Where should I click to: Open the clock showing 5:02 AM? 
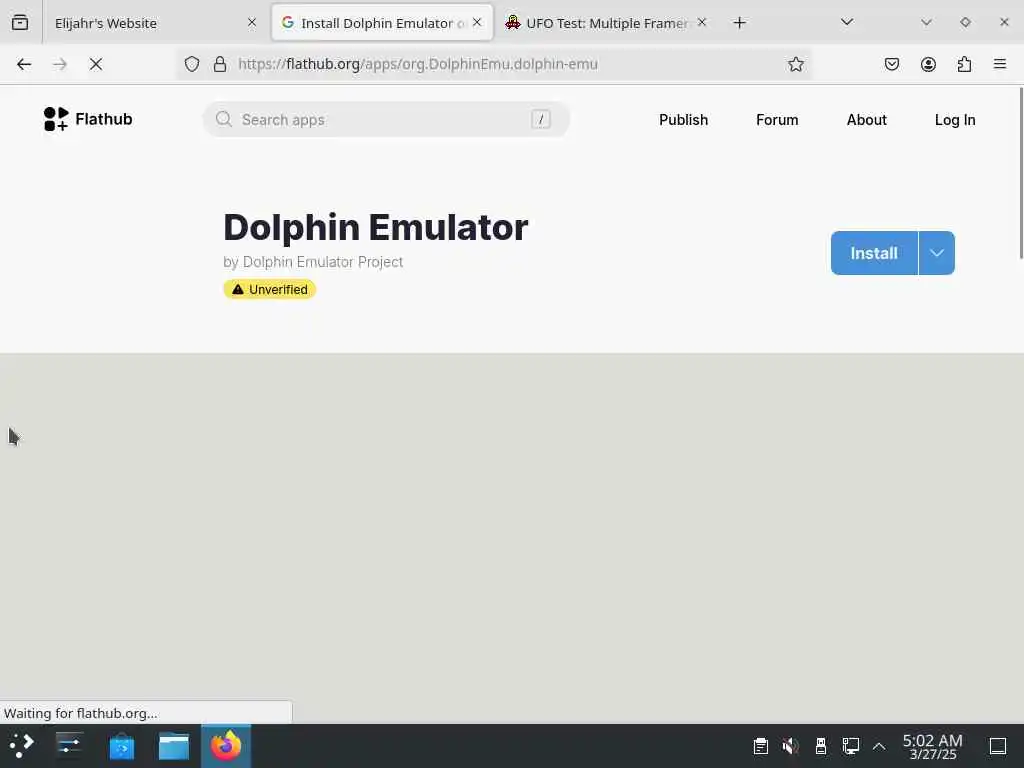pyautogui.click(x=933, y=746)
